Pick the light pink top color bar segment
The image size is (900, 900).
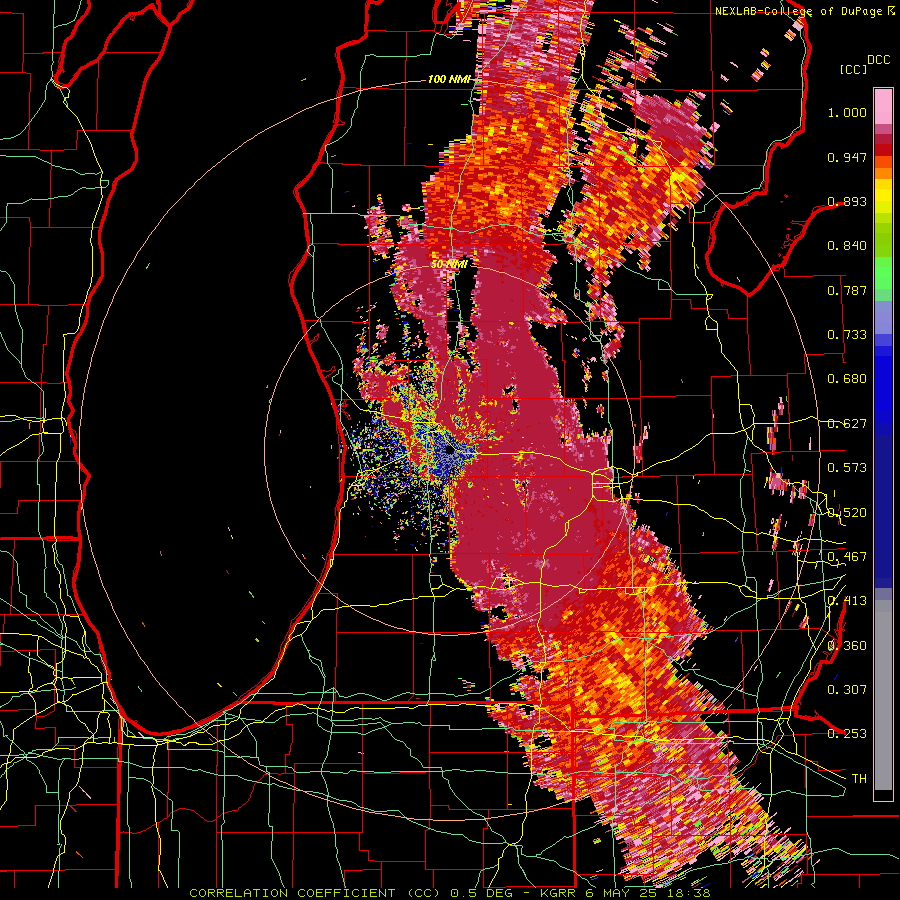(883, 106)
